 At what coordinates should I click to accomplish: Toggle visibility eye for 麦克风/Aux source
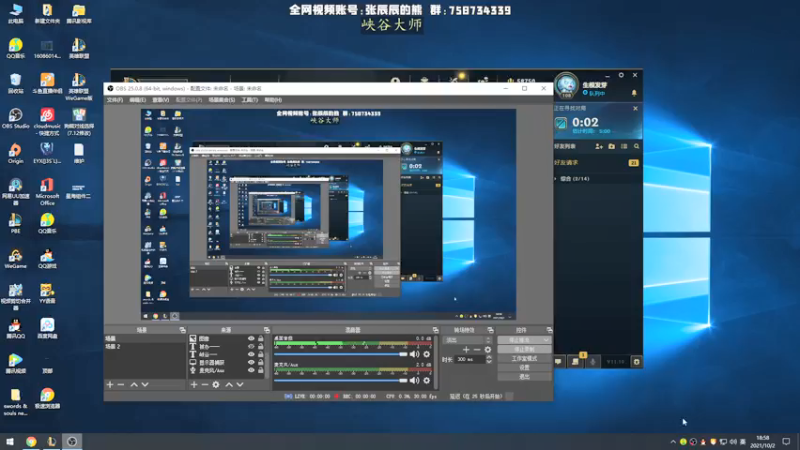pyautogui.click(x=251, y=370)
